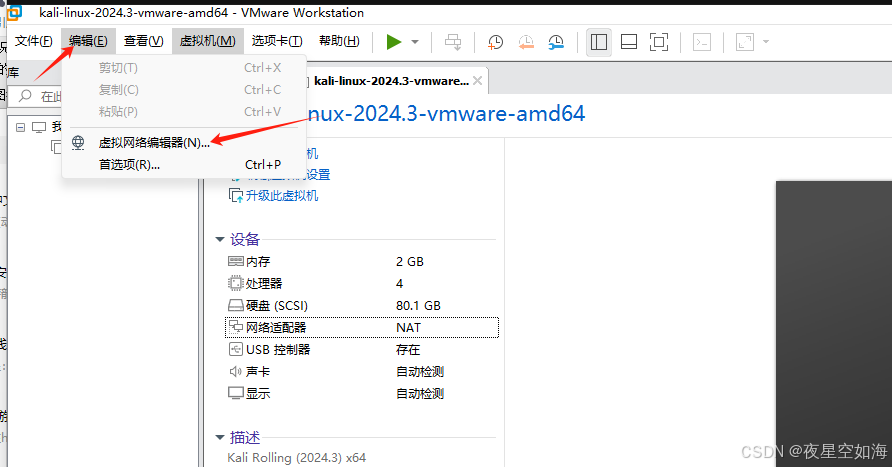Click the my computer icon in library tree
This screenshot has height=467, width=892.
click(x=39, y=127)
